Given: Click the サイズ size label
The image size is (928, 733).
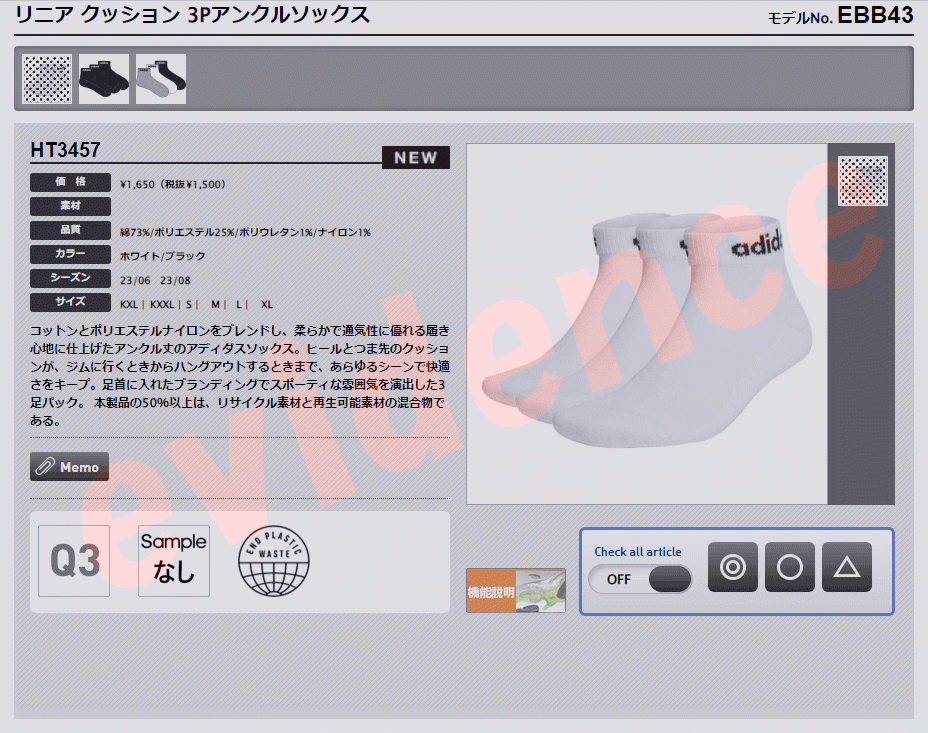Looking at the screenshot, I should click(70, 302).
